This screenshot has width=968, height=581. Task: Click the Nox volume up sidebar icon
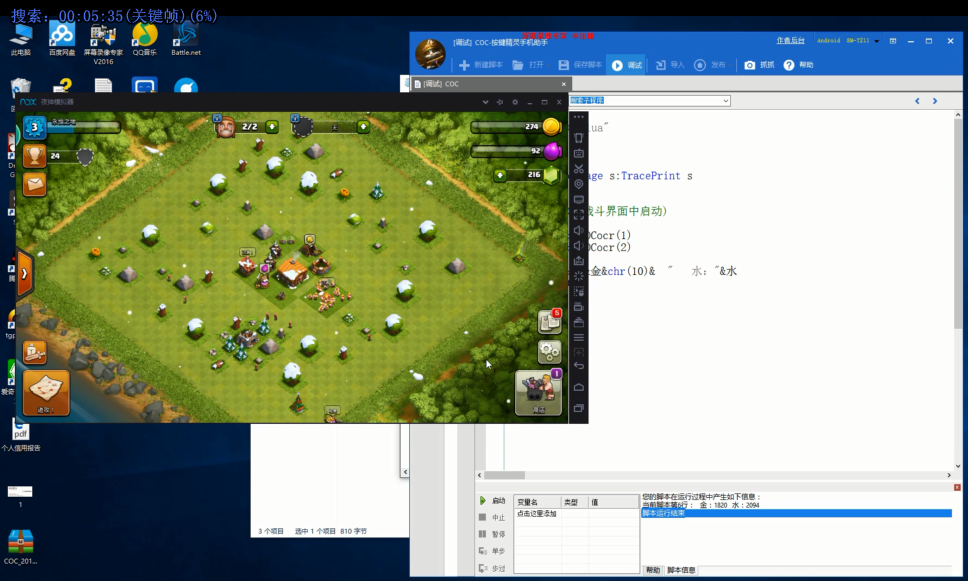(x=579, y=230)
